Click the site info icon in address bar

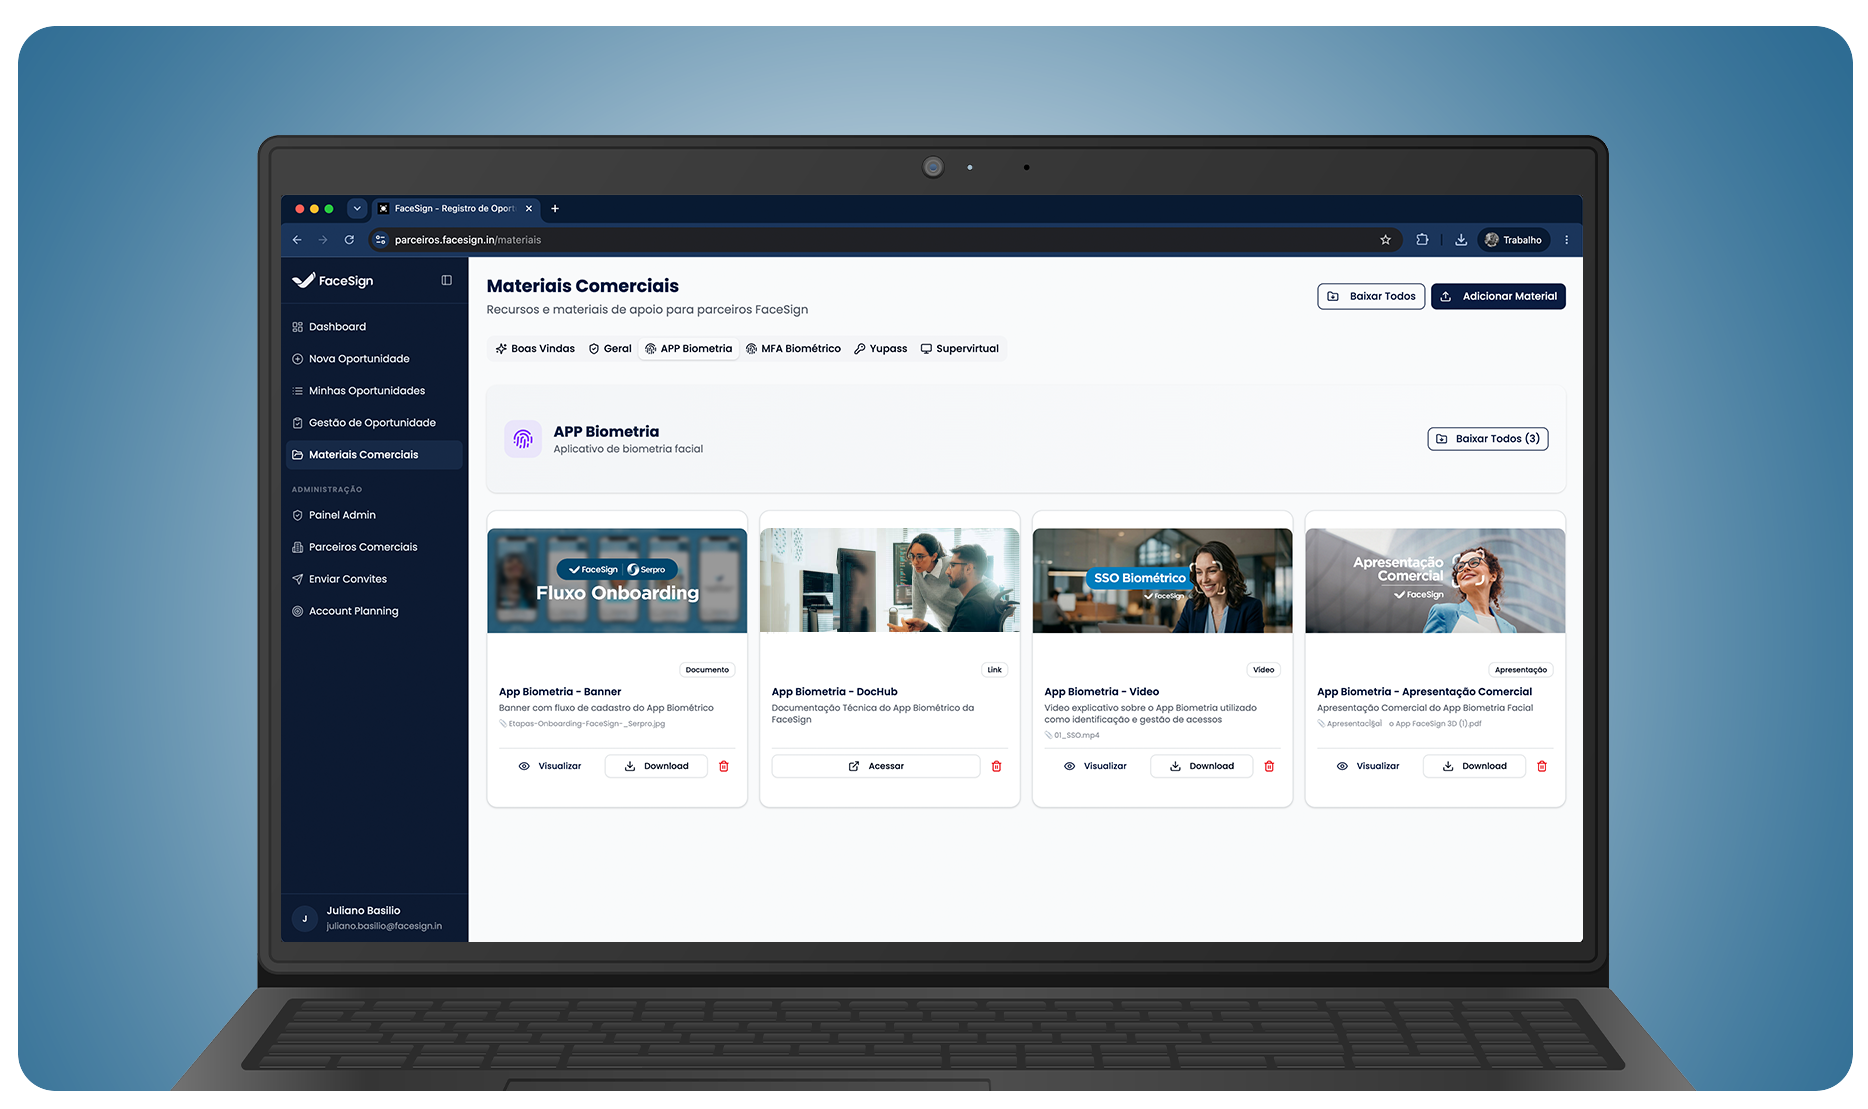coord(380,240)
